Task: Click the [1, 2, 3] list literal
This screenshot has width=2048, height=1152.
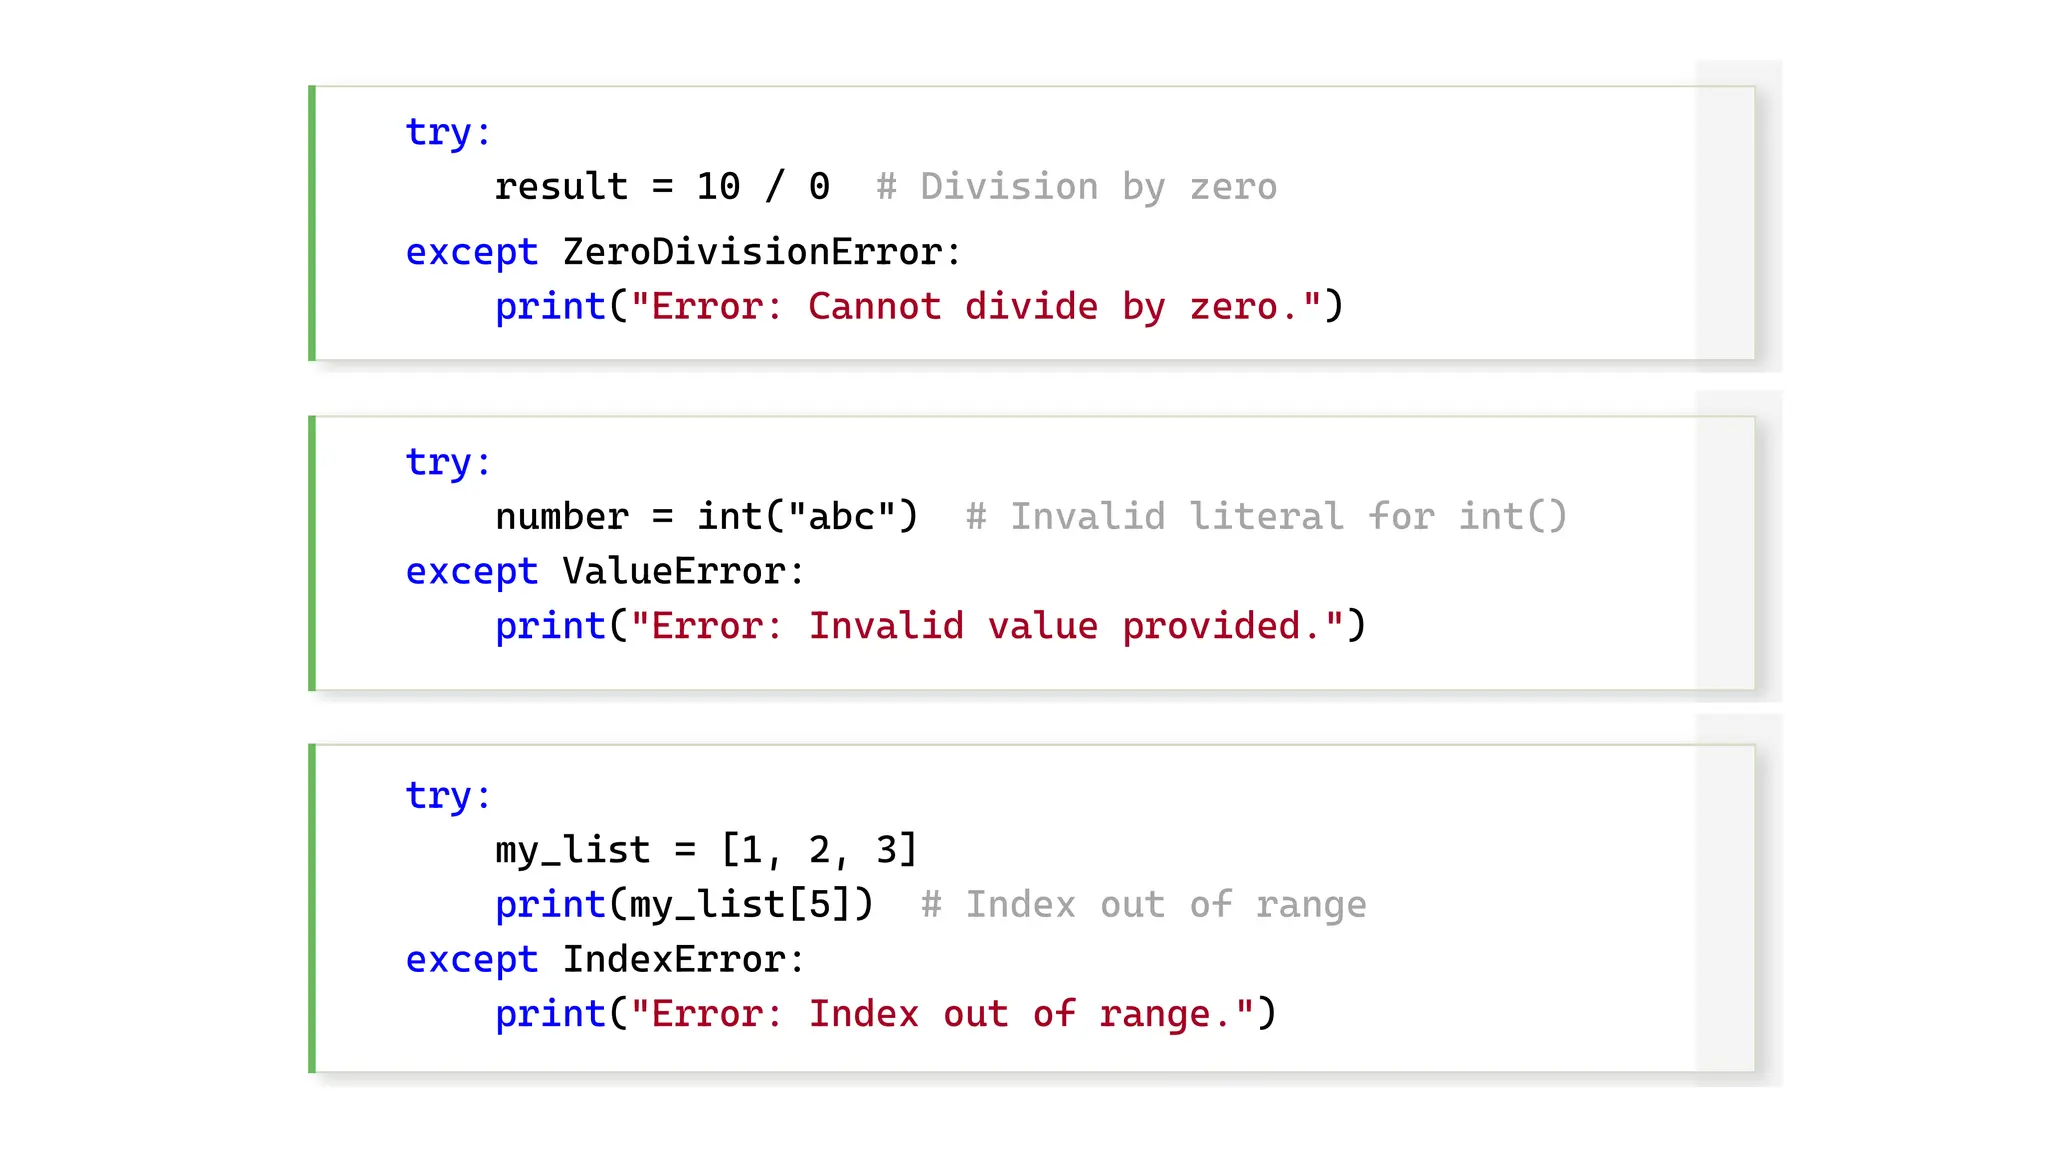Action: point(818,850)
